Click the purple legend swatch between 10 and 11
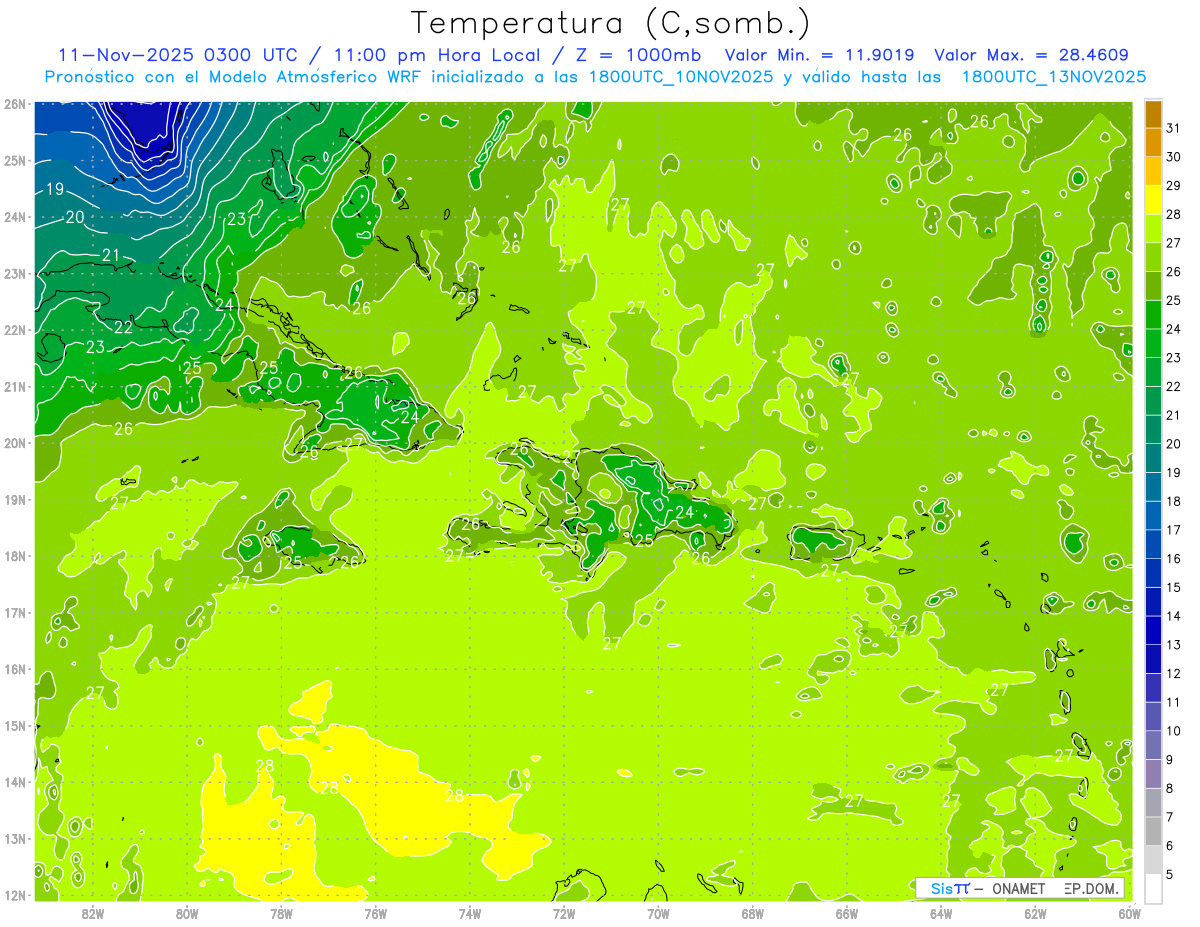1200x927 pixels. (1153, 716)
